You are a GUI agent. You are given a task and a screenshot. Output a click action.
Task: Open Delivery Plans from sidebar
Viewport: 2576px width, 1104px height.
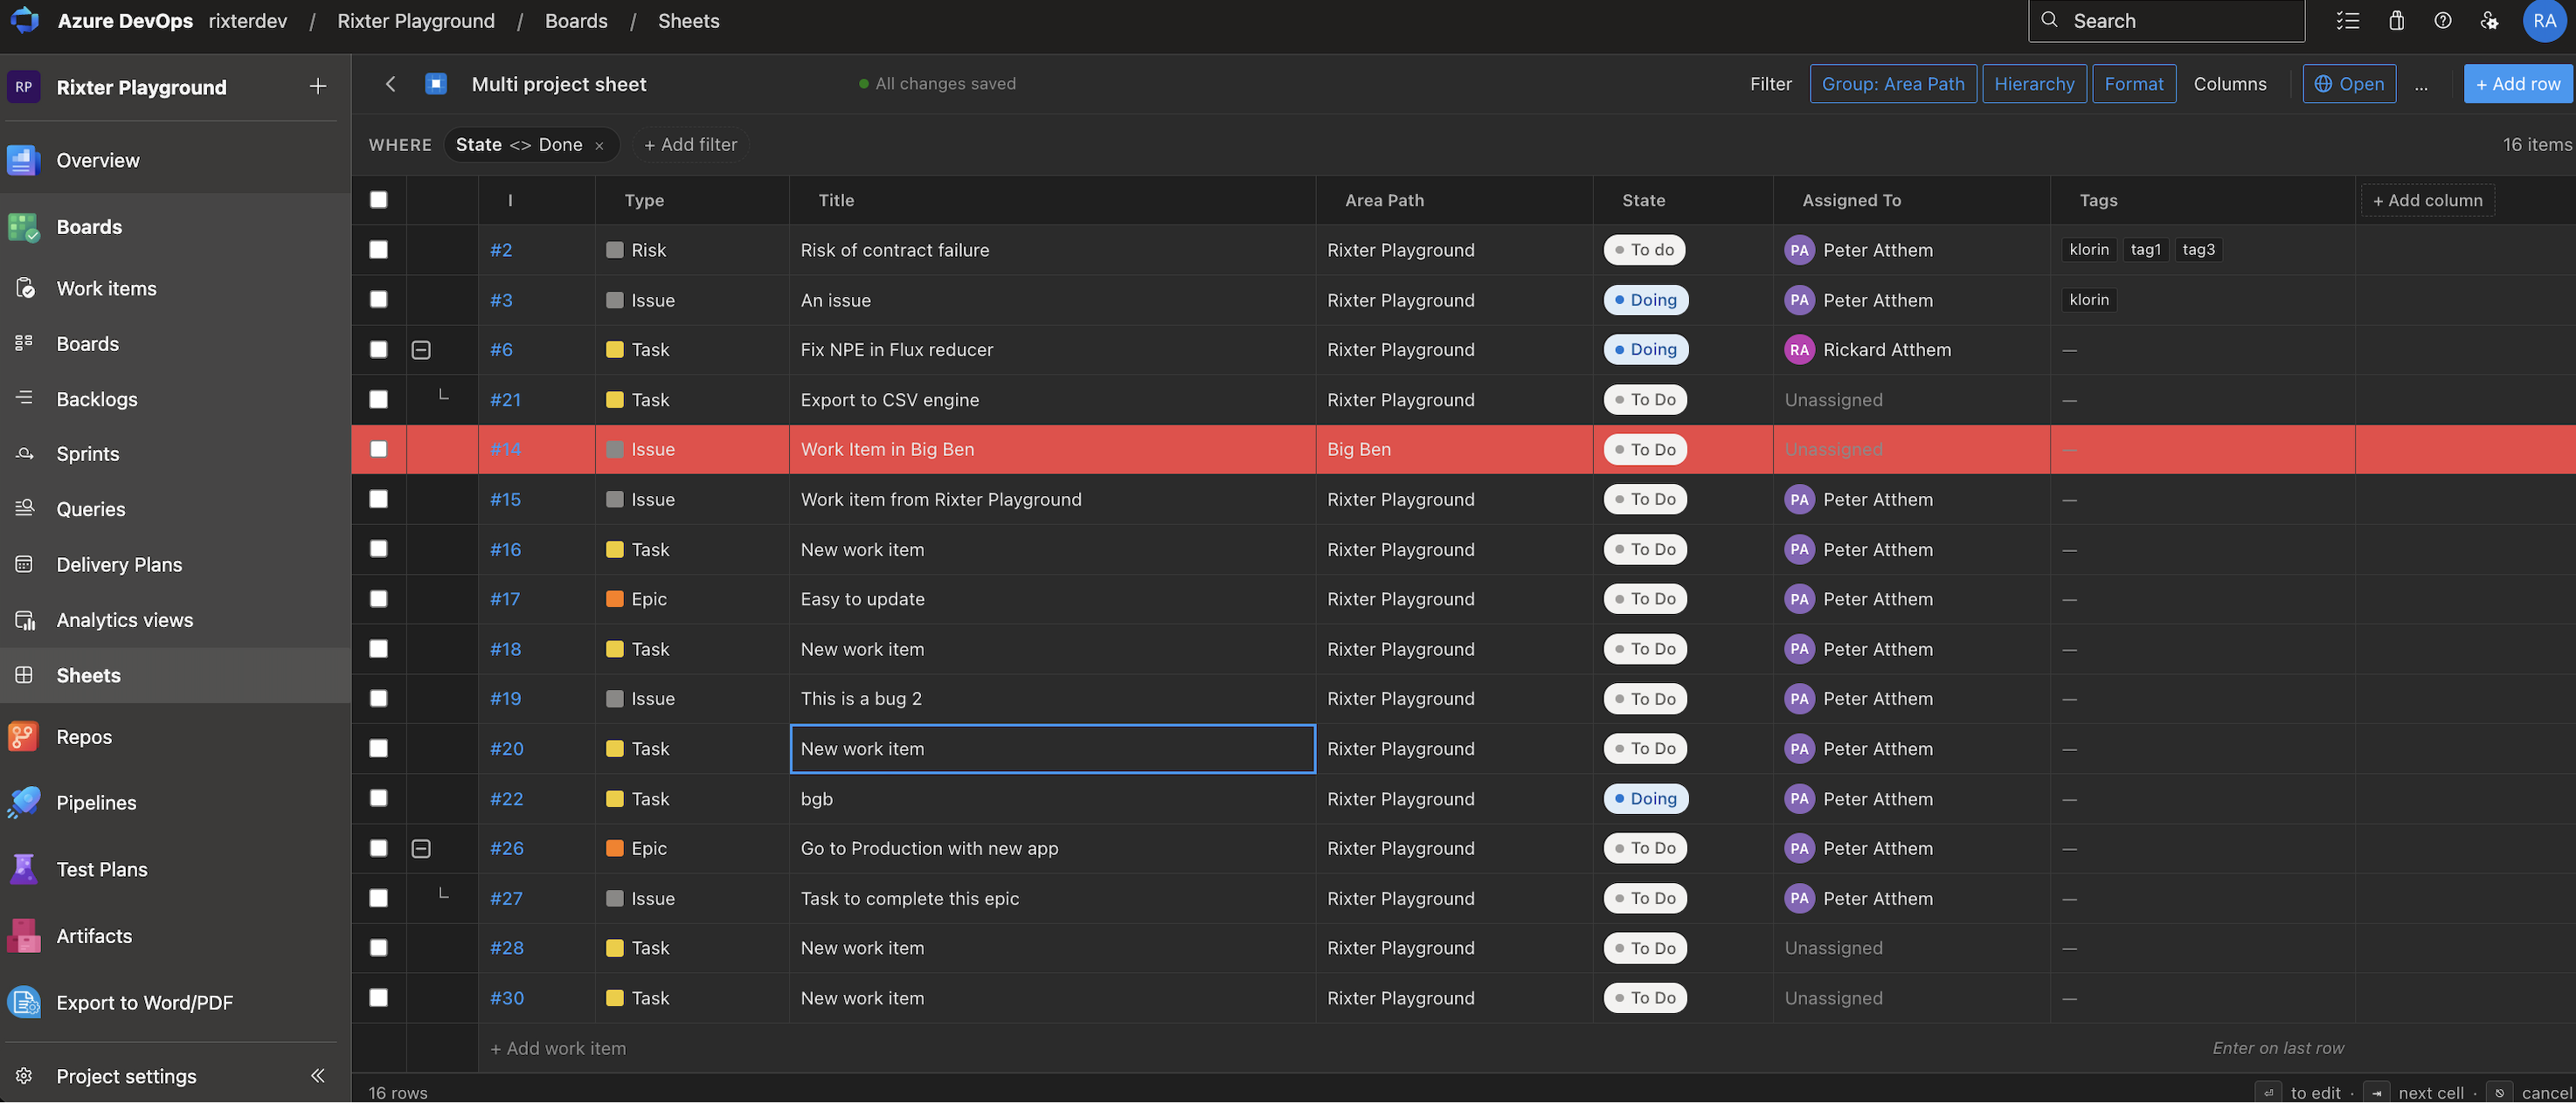click(x=119, y=564)
